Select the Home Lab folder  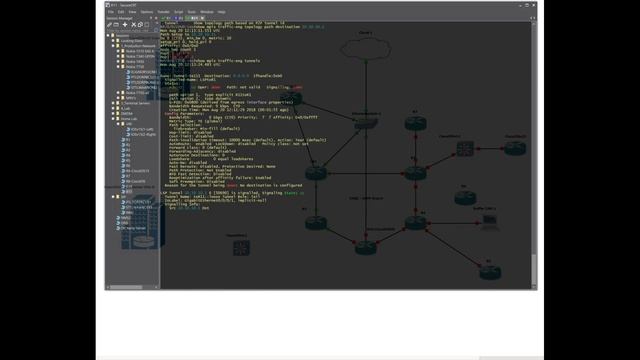(129, 119)
